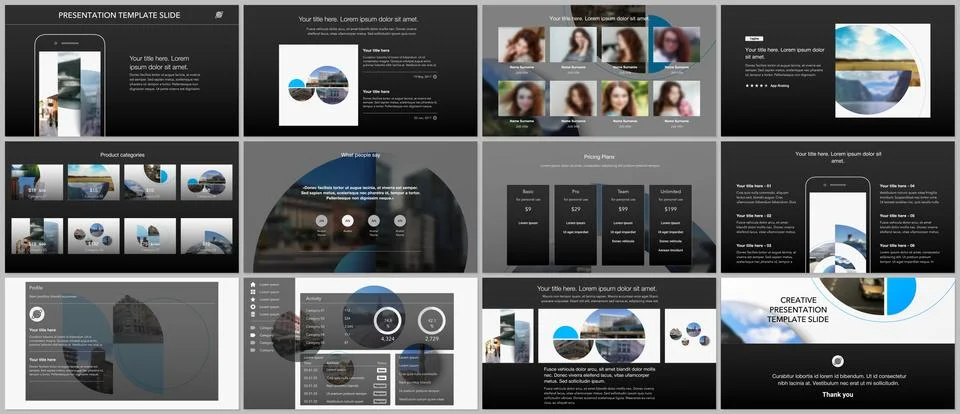Click the grid icon in dashboard sidebar
Screen dimensions: 960x414
tap(253, 292)
